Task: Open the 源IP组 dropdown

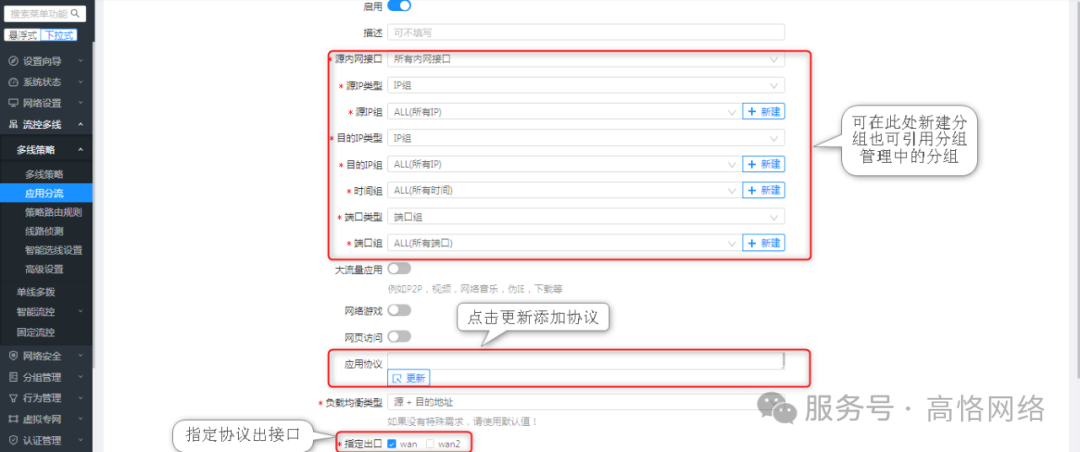Action: tap(563, 112)
